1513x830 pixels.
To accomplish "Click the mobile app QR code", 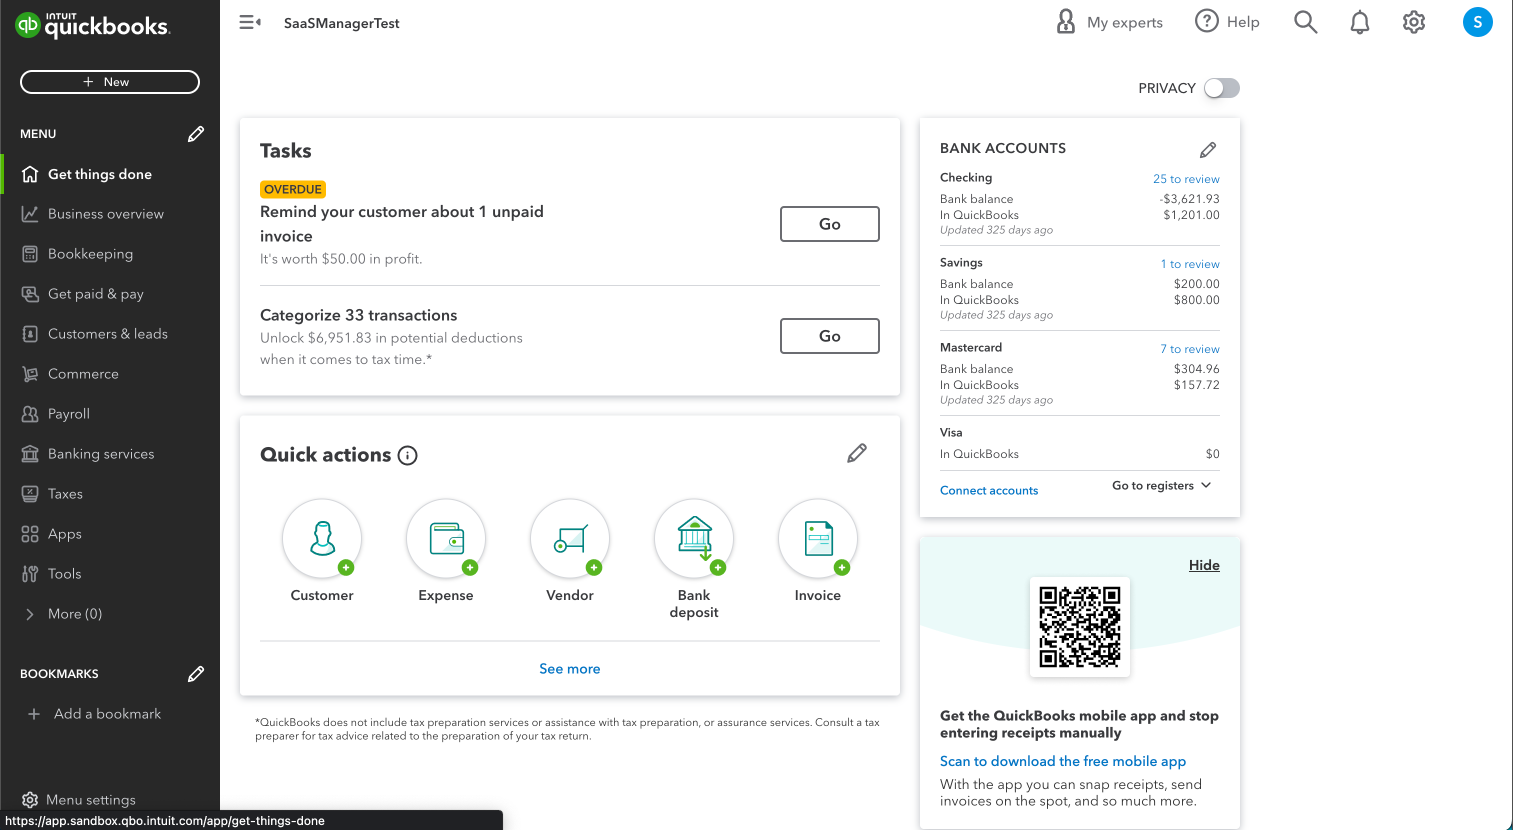I will coord(1080,627).
